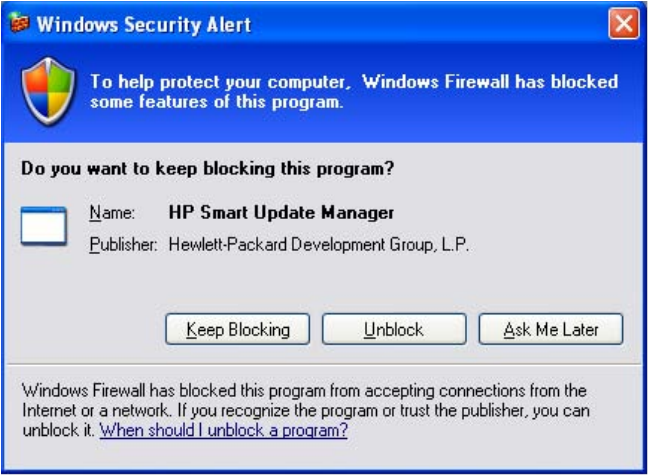Click the security shield icon
The height and width of the screenshot is (476, 649).
click(x=47, y=91)
